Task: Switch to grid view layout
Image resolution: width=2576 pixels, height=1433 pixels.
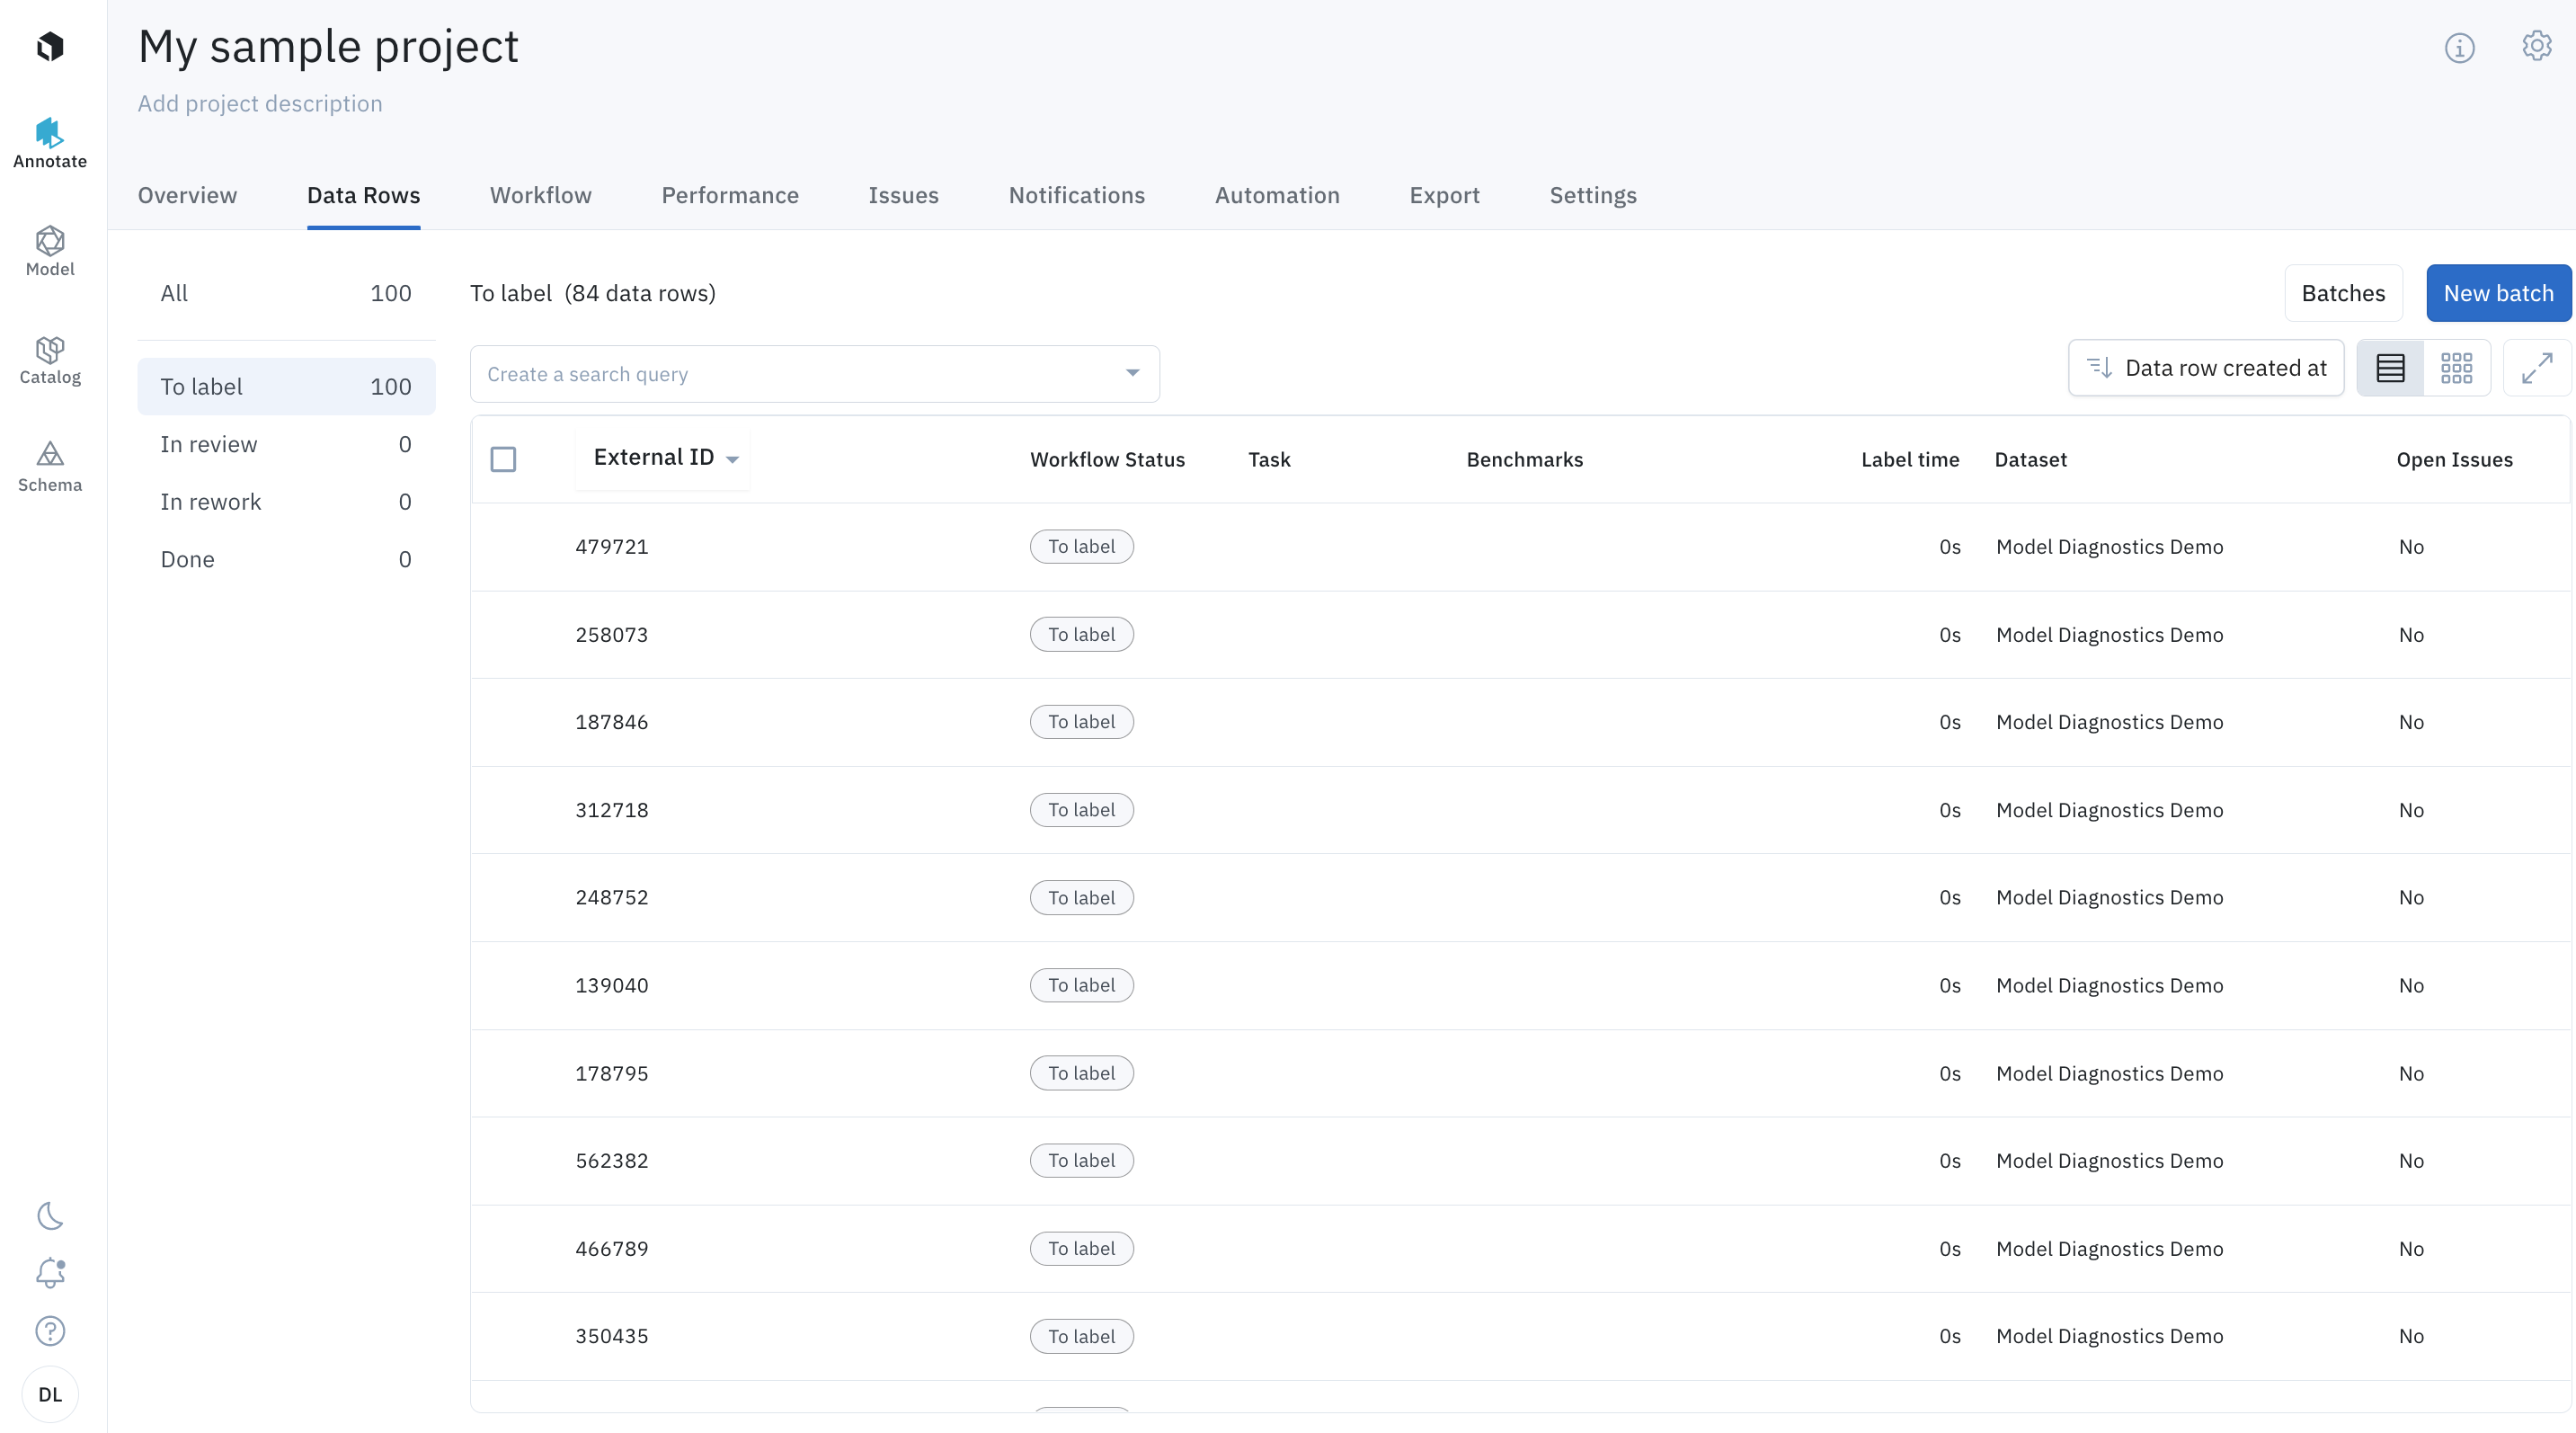Action: click(x=2456, y=368)
